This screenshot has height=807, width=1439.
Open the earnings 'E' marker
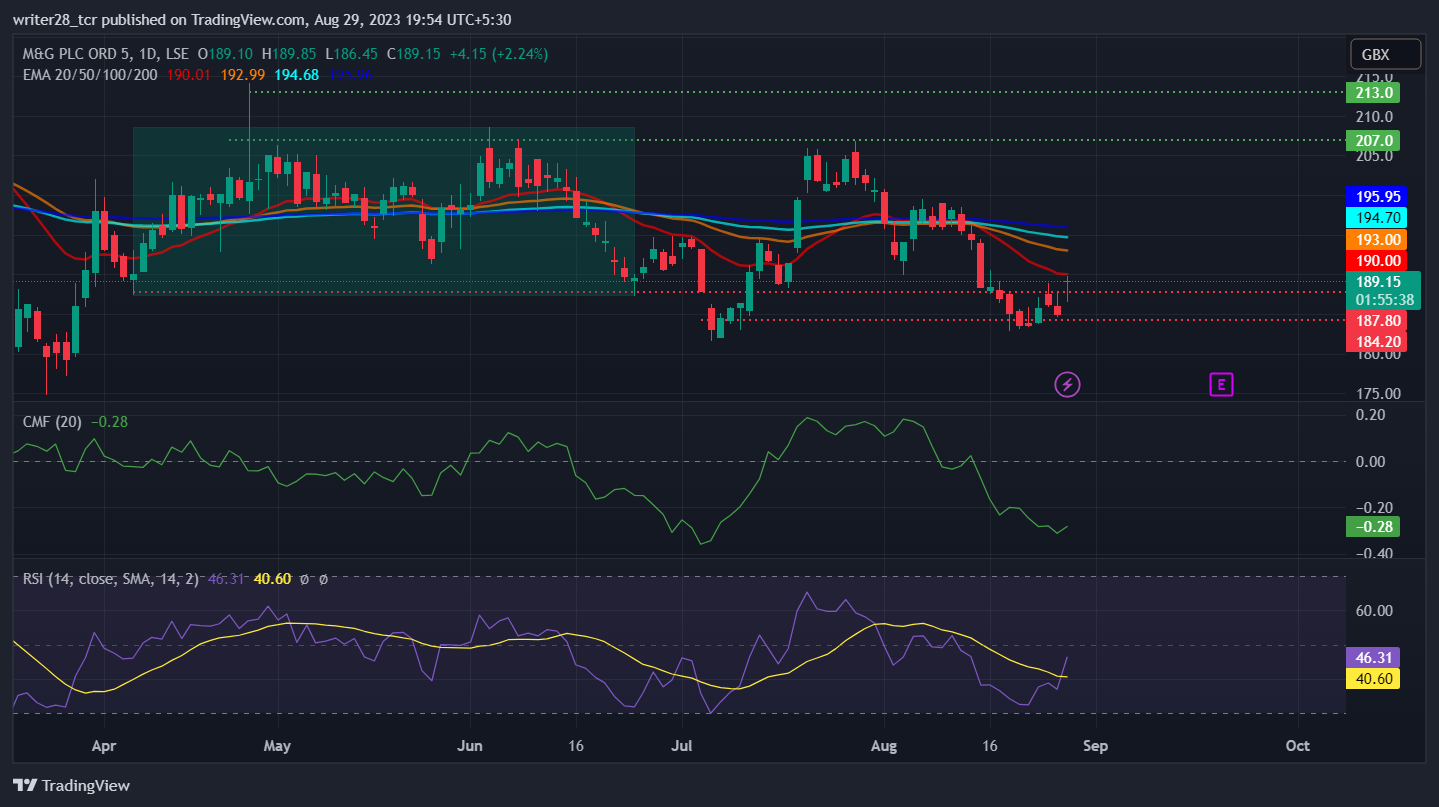click(x=1220, y=384)
